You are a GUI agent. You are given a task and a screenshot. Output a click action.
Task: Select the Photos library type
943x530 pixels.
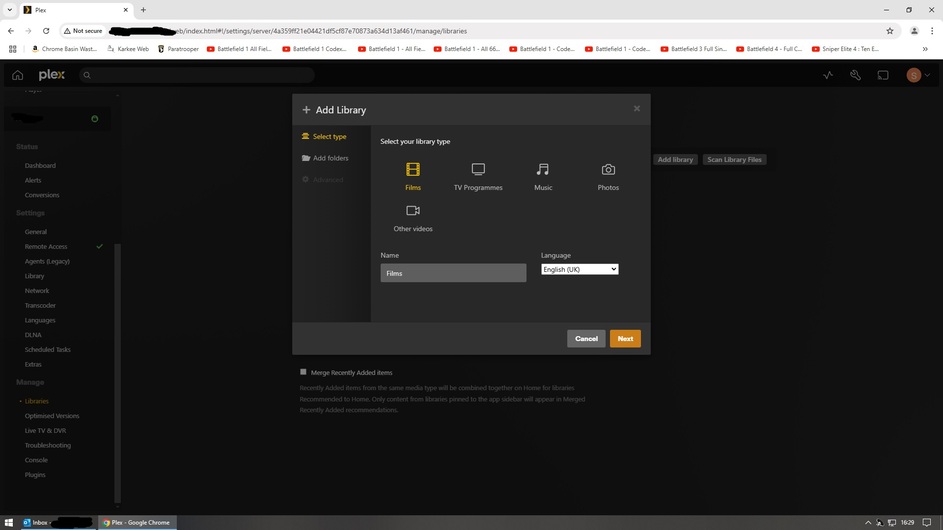click(x=608, y=176)
